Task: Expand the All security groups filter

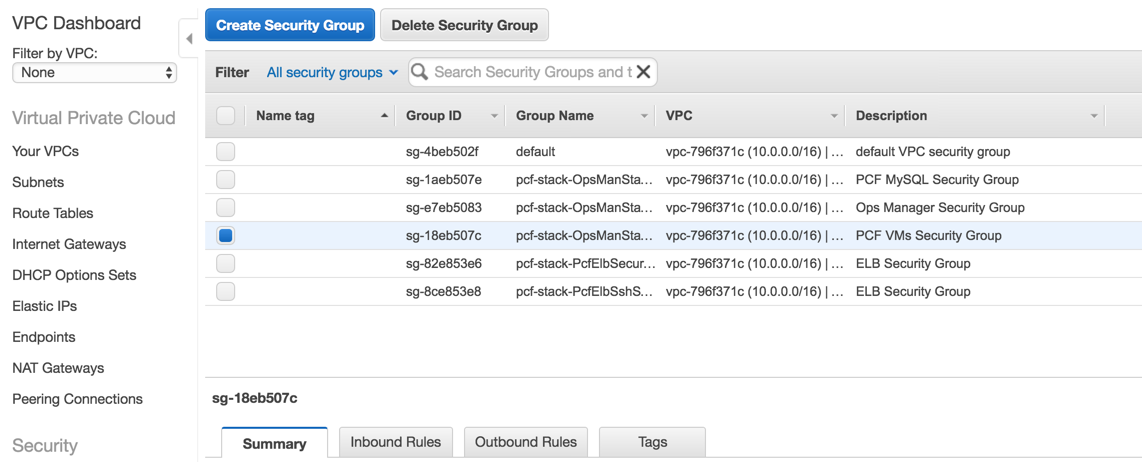Action: pyautogui.click(x=332, y=72)
